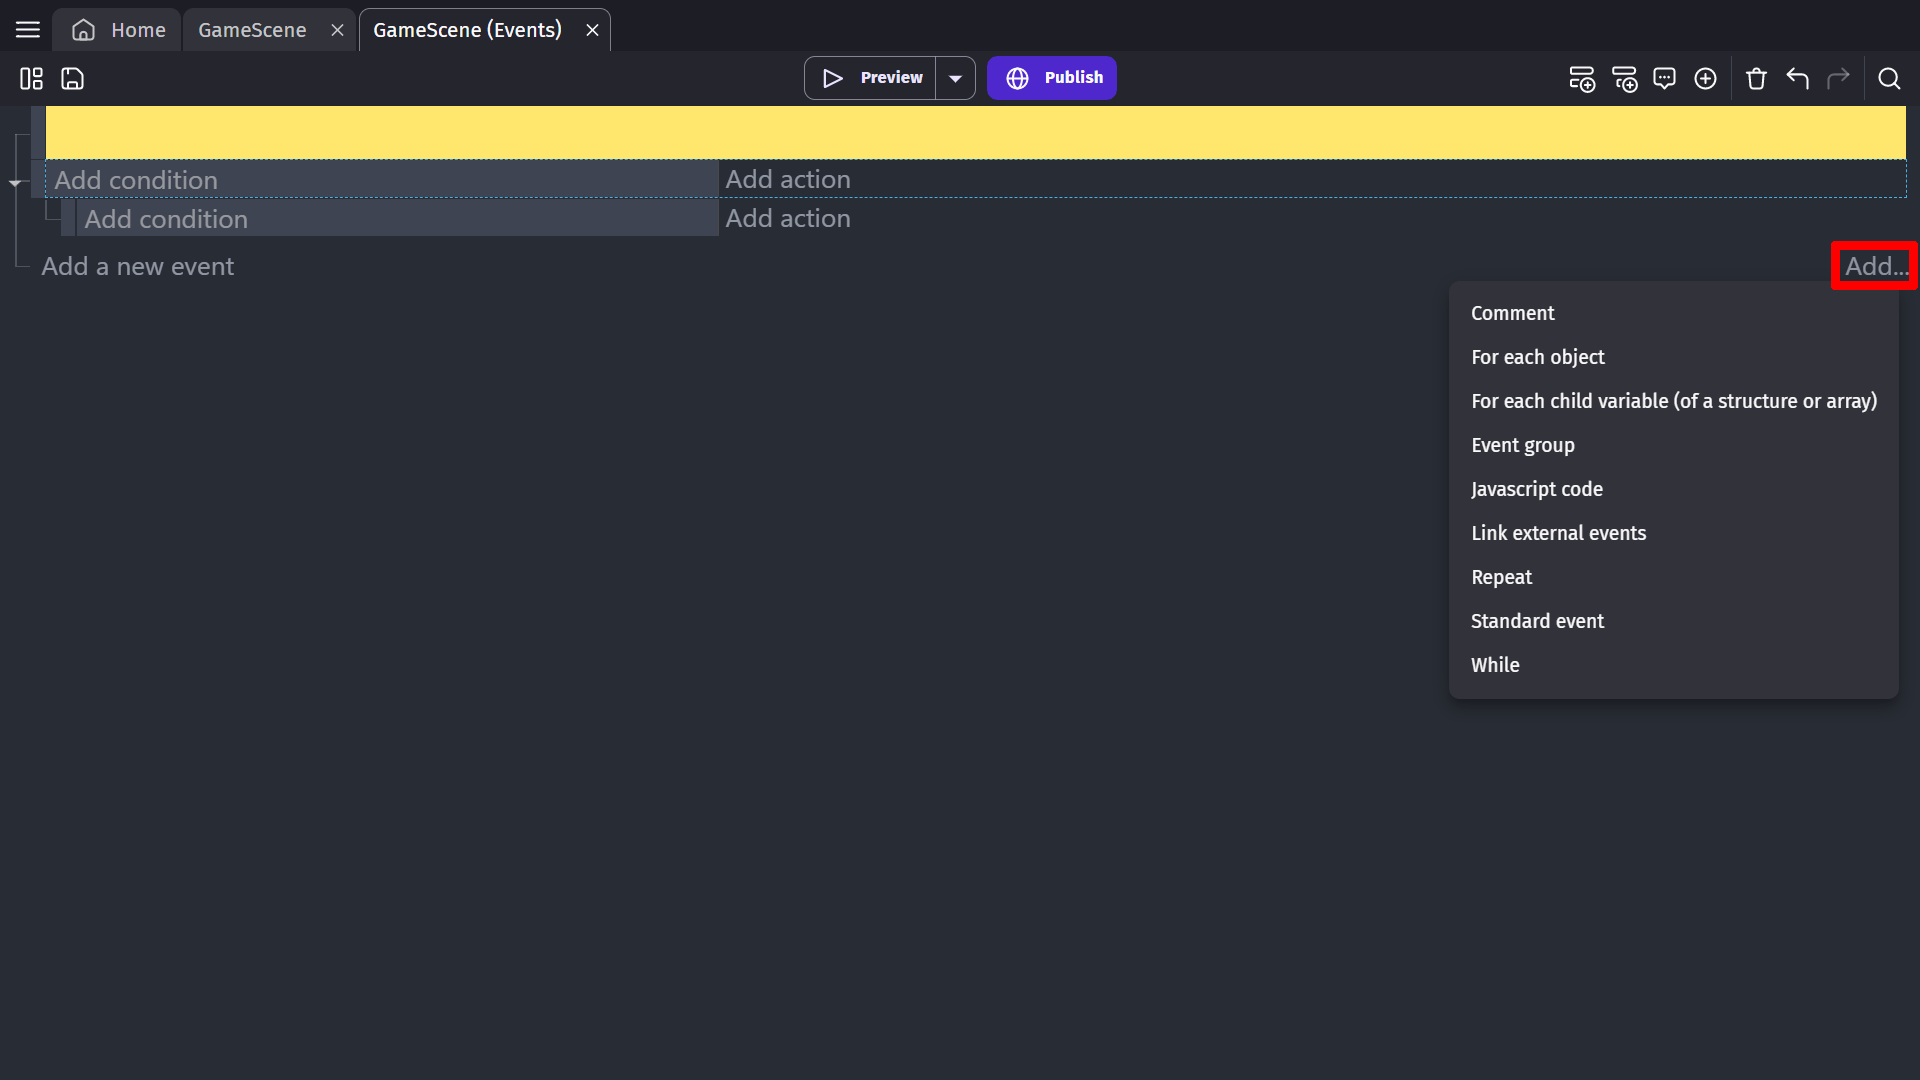Click the circled plus icon for other events
Screen dimensions: 1920x1080
[x=1705, y=78]
